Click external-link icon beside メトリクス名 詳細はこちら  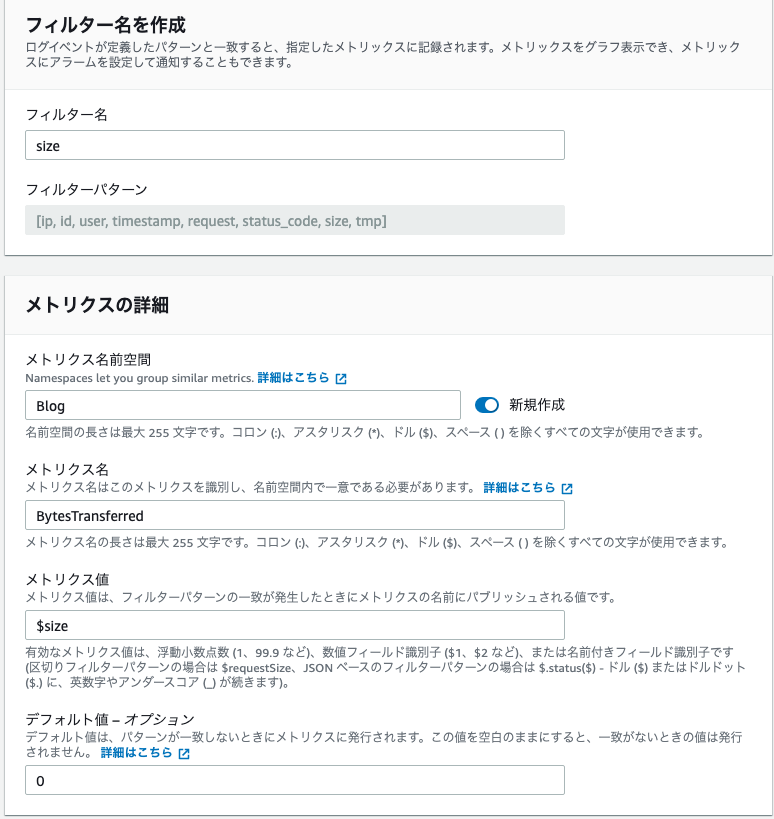click(x=567, y=488)
